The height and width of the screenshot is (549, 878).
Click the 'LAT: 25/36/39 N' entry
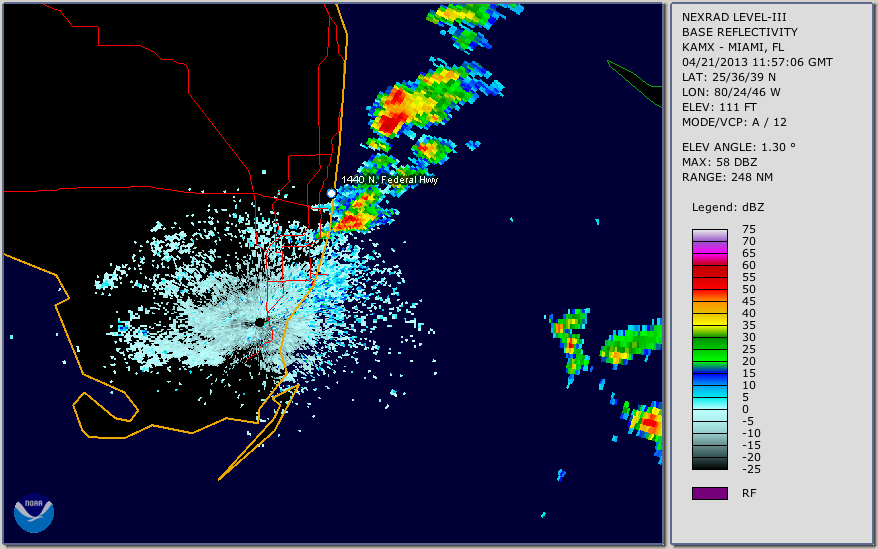point(728,77)
